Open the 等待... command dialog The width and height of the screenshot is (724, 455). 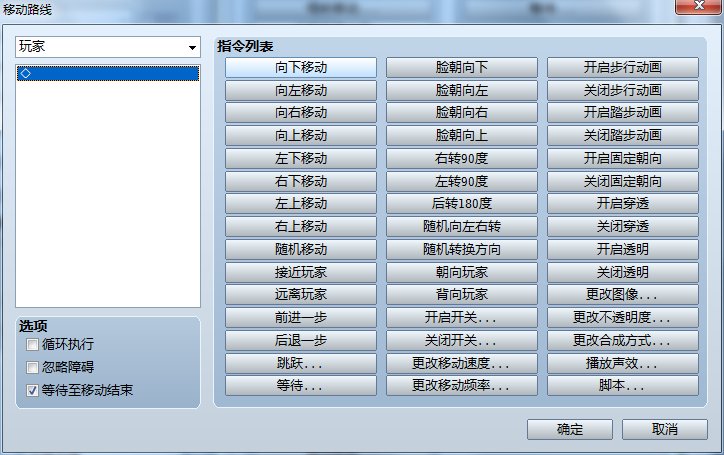pos(301,385)
